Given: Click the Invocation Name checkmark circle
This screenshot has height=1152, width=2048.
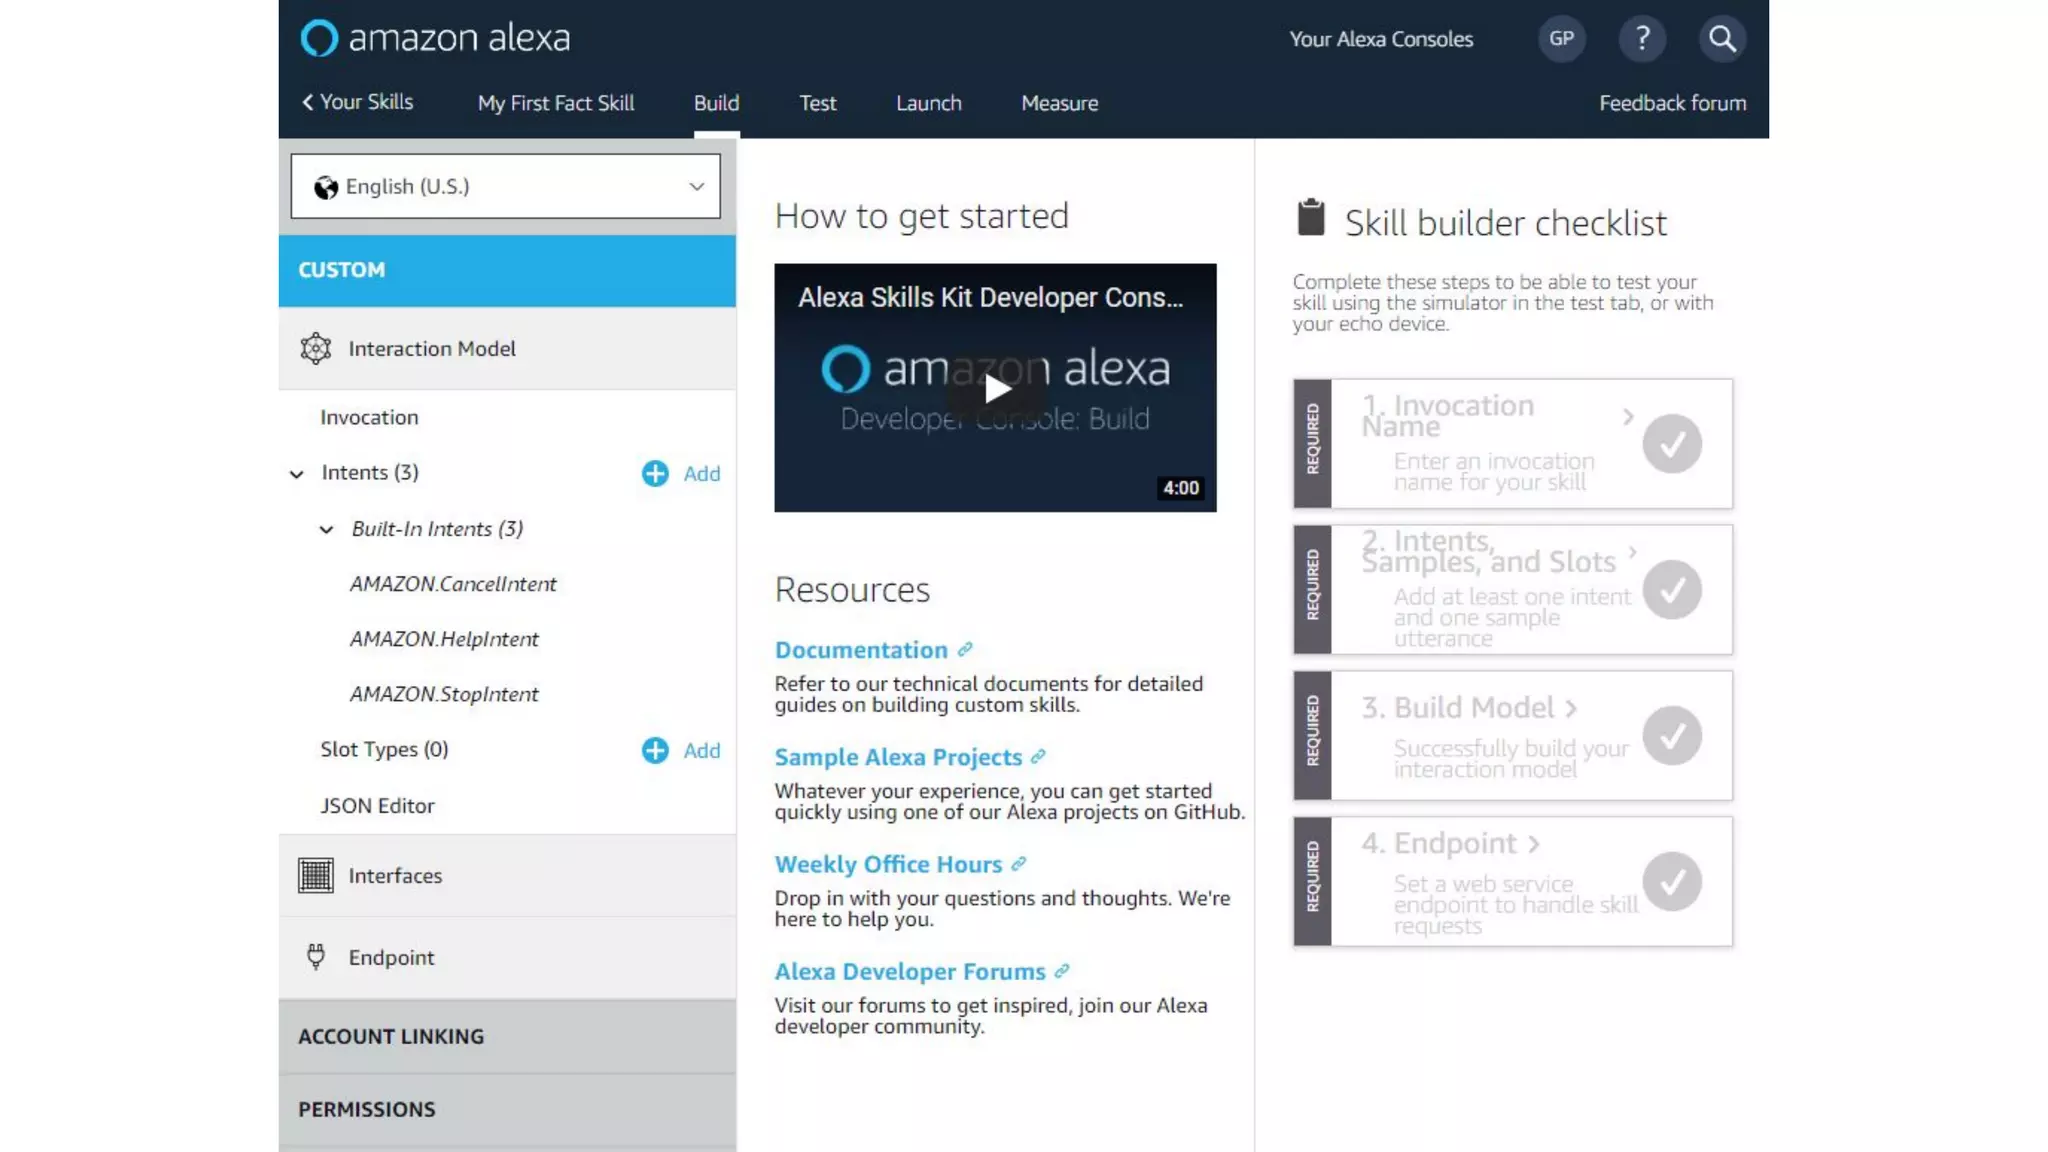Looking at the screenshot, I should coord(1671,443).
